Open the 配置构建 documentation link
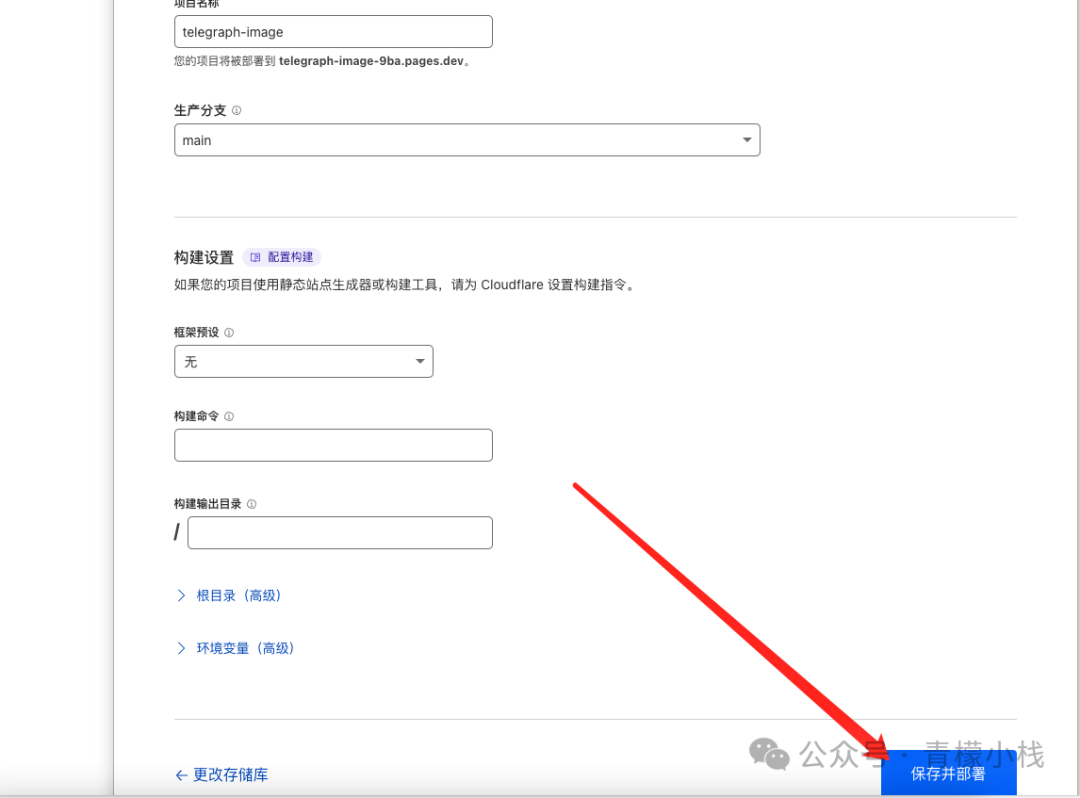Image resolution: width=1080 pixels, height=798 pixels. pyautogui.click(x=282, y=257)
